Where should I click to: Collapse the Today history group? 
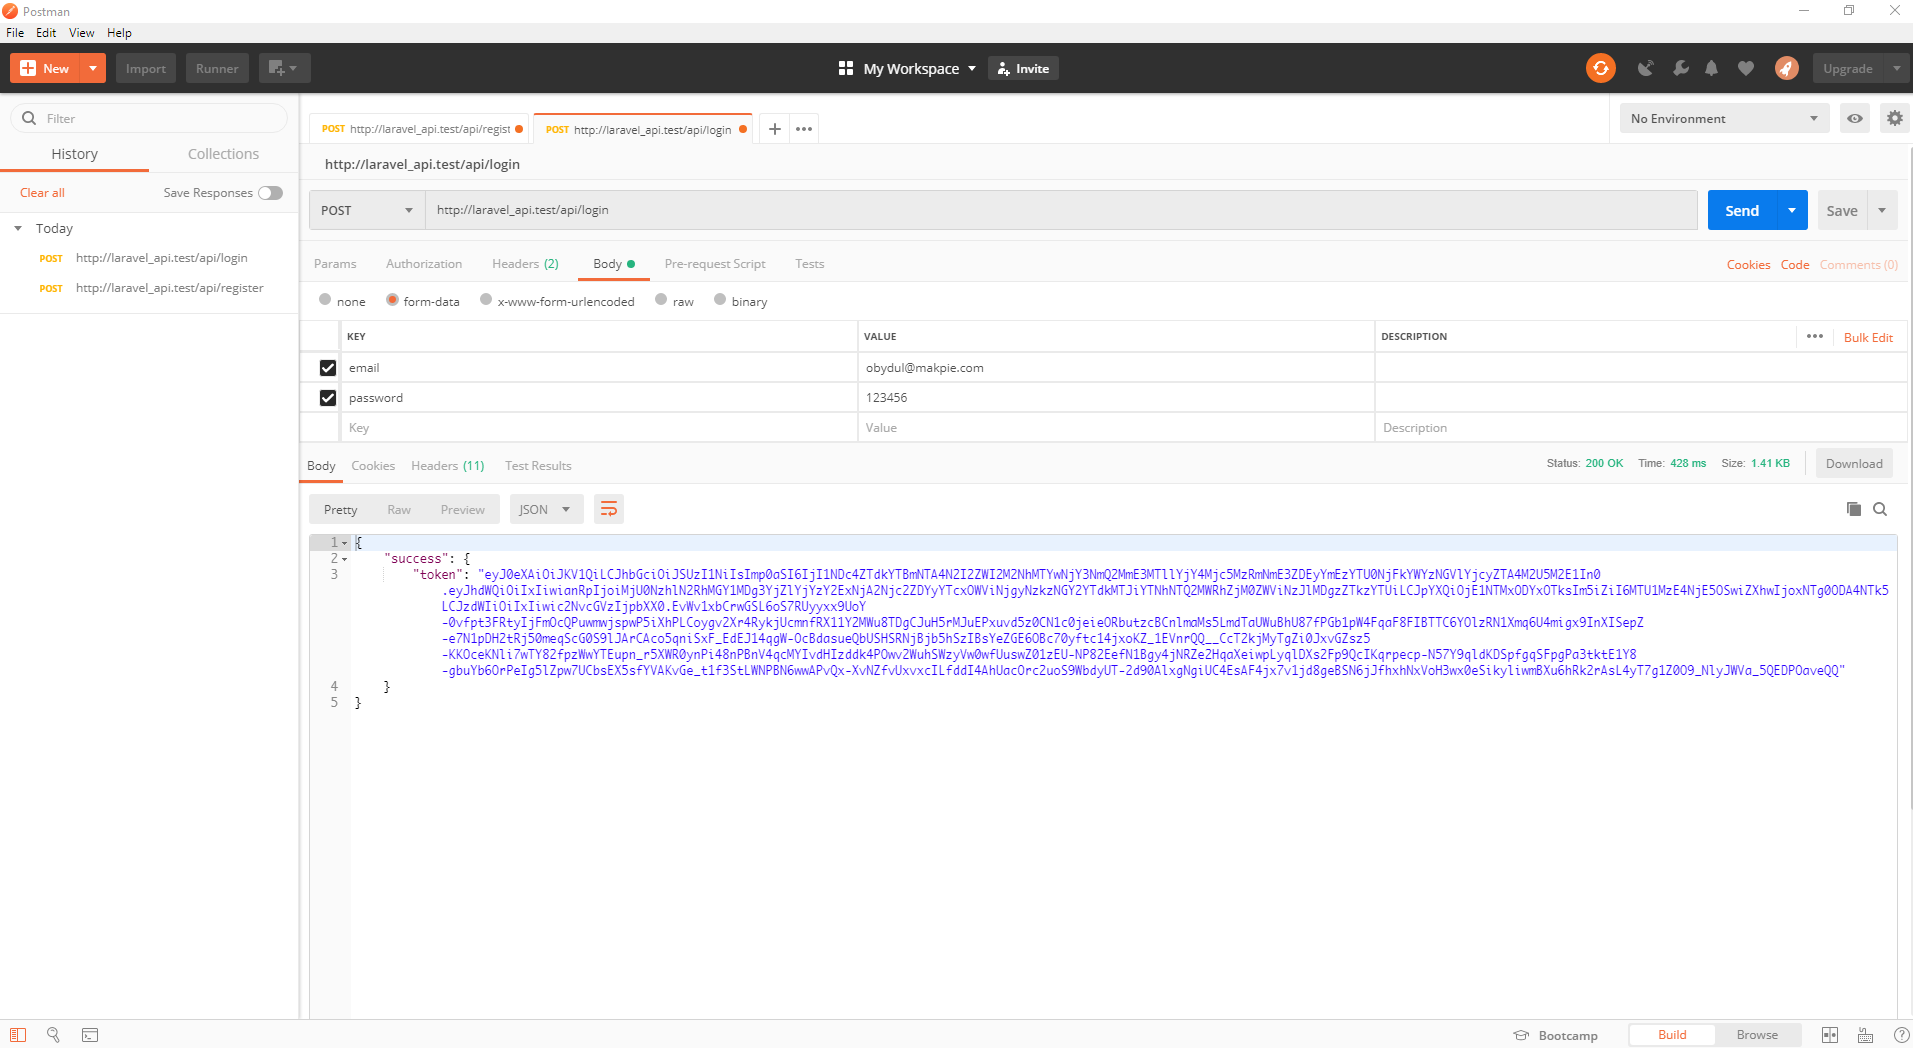(x=18, y=228)
